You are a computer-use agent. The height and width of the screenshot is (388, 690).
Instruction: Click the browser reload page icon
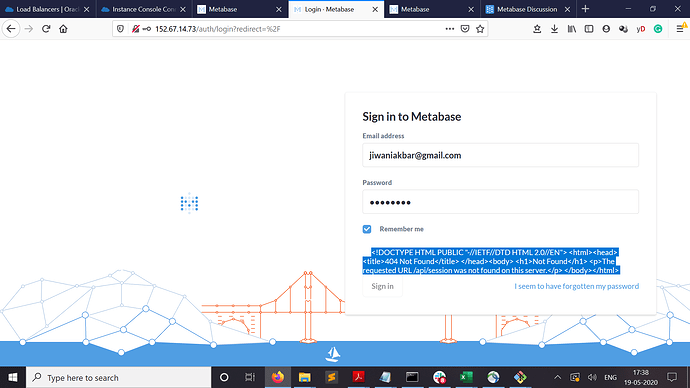[46, 29]
